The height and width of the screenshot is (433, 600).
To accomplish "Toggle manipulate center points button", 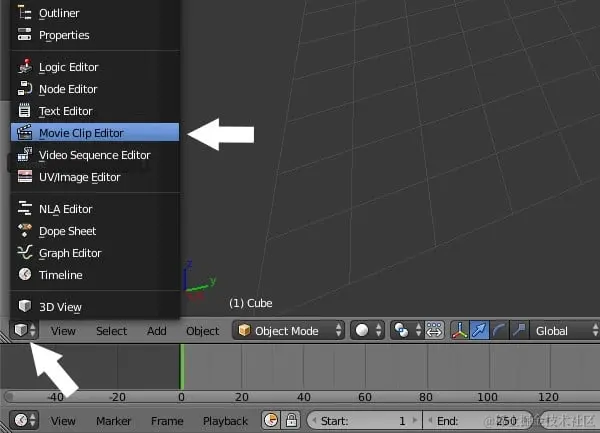I will point(434,330).
